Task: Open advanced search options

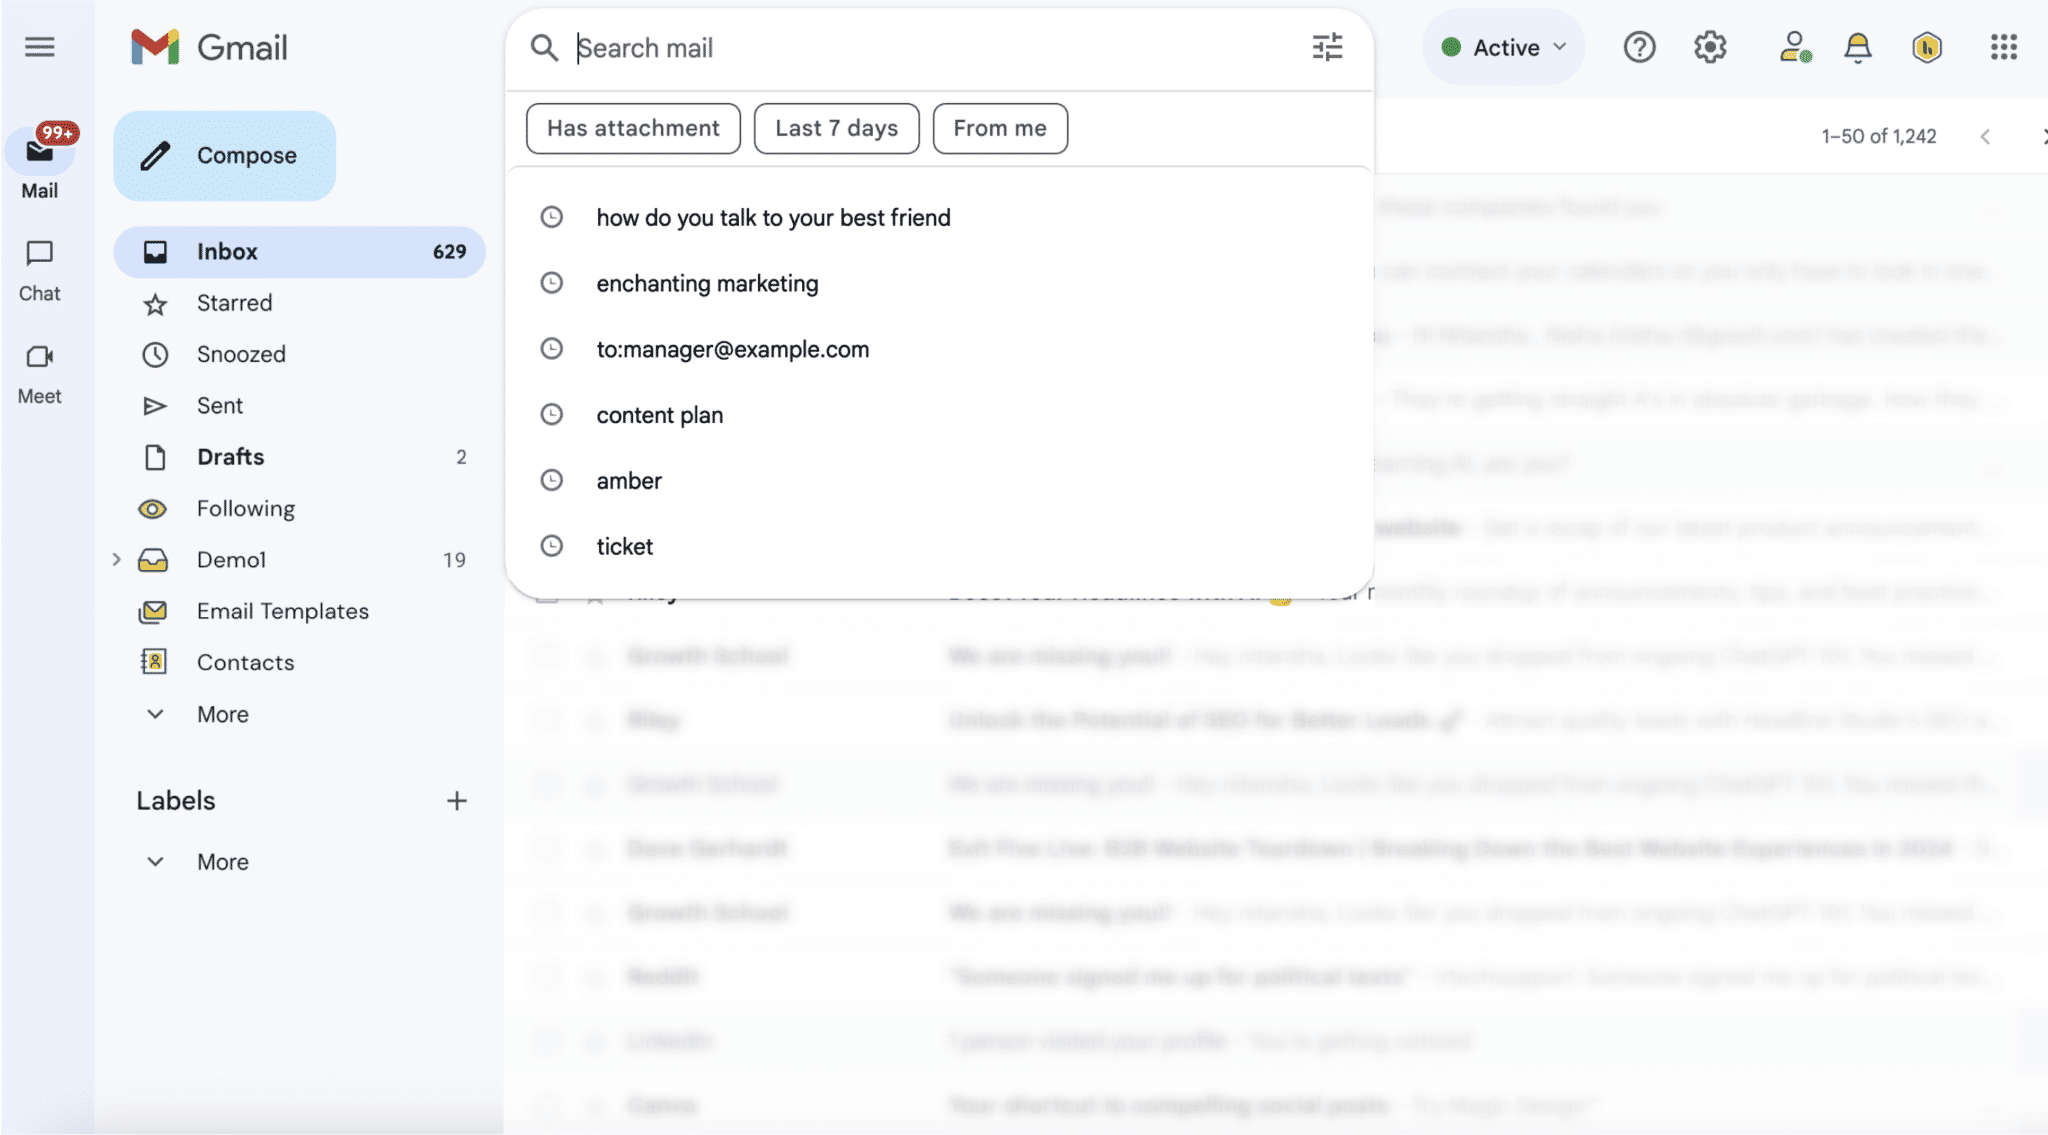Action: tap(1327, 47)
